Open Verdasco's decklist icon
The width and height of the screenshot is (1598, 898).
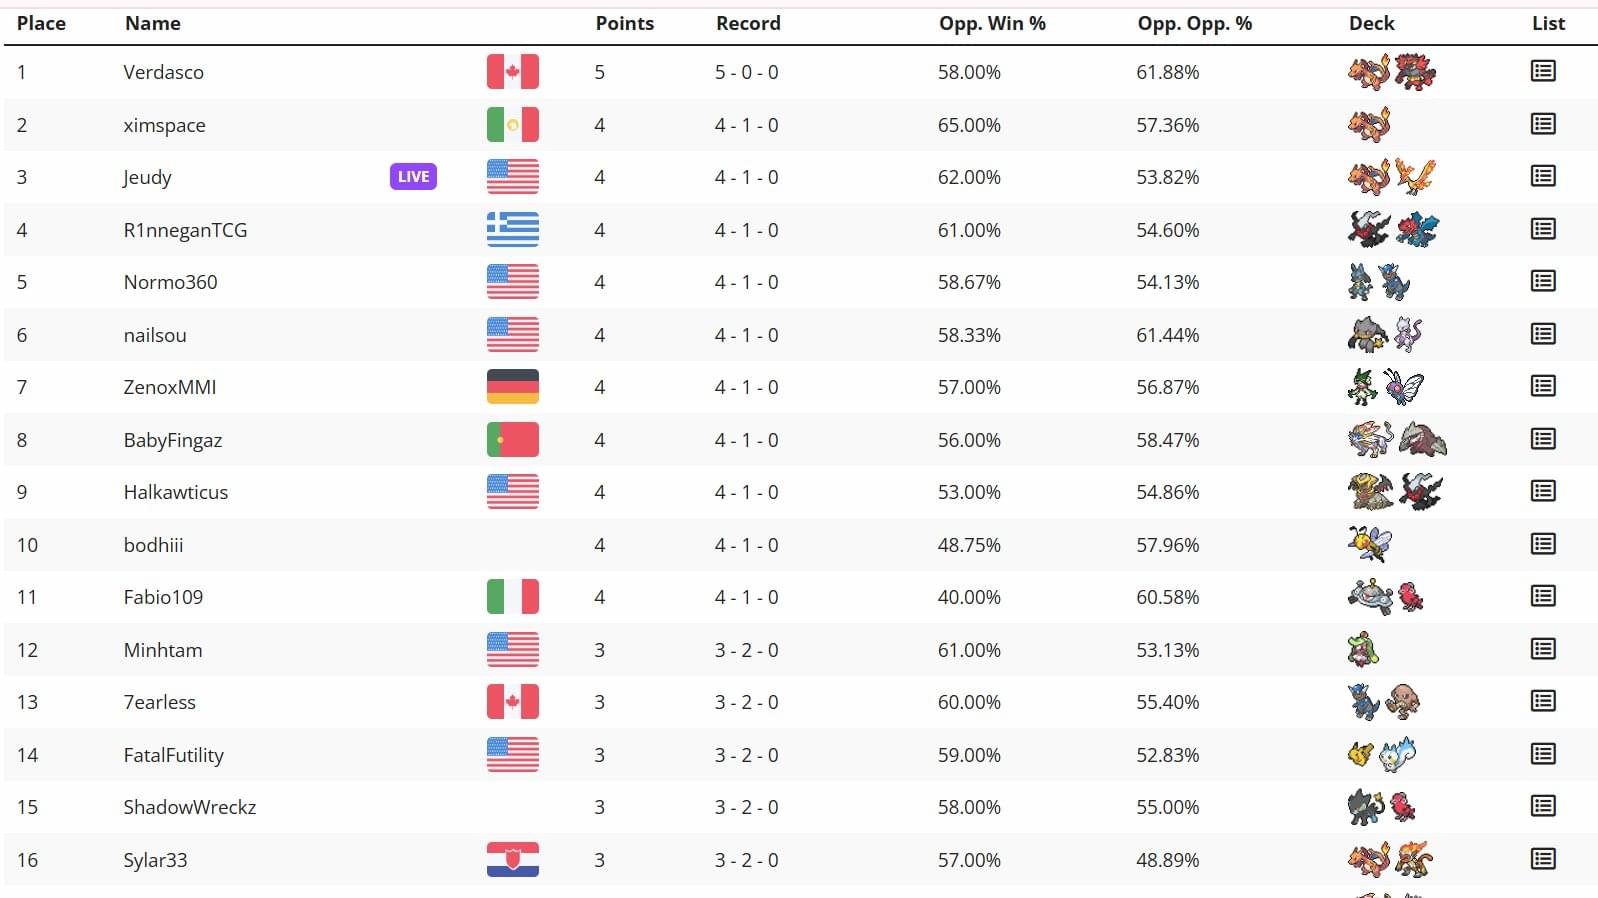tap(1542, 71)
